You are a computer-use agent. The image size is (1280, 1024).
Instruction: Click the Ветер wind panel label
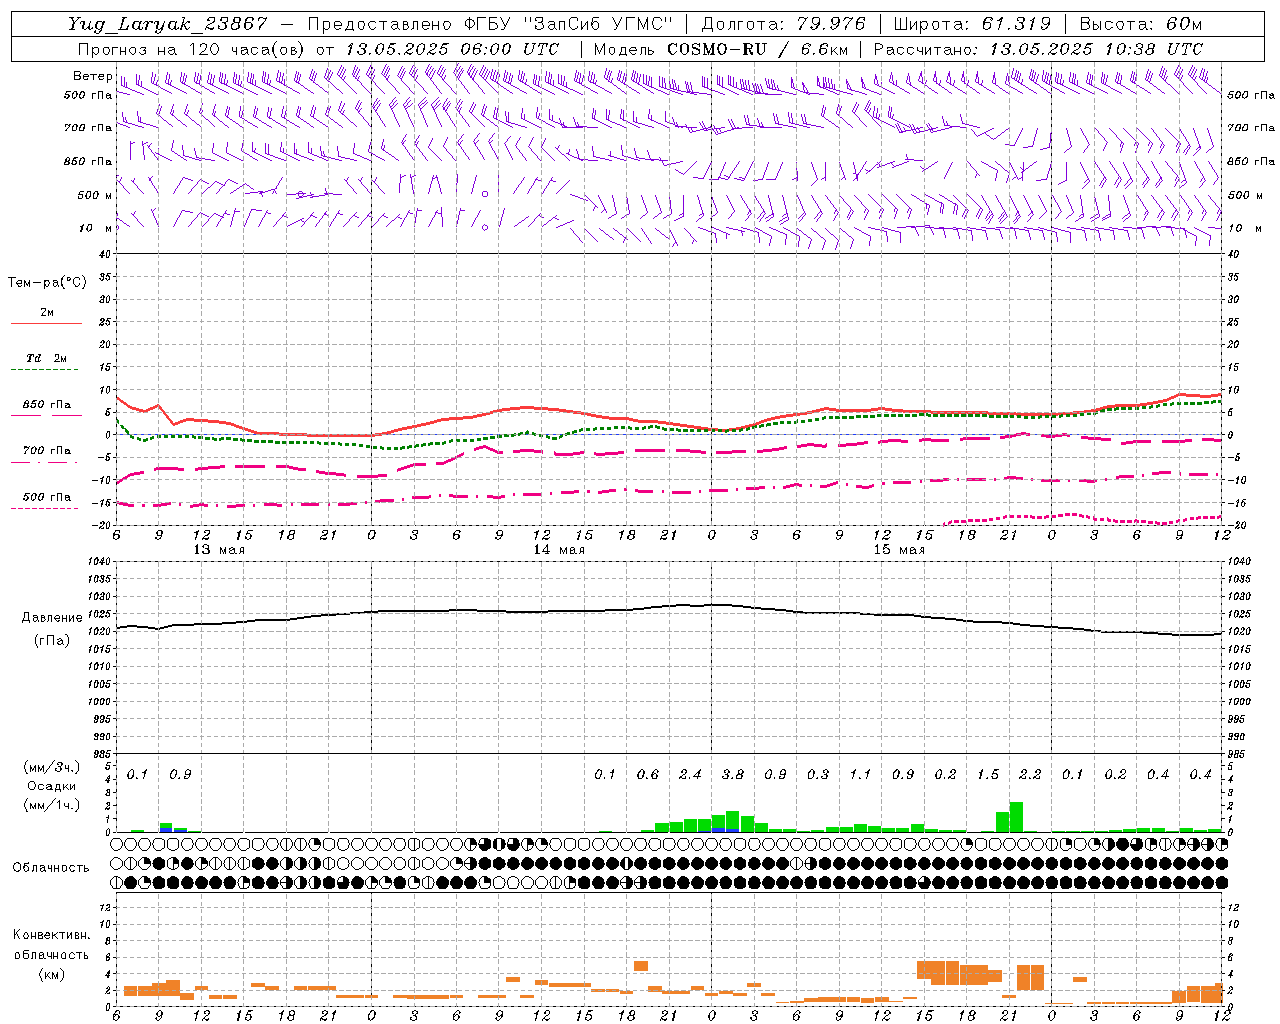(92, 76)
